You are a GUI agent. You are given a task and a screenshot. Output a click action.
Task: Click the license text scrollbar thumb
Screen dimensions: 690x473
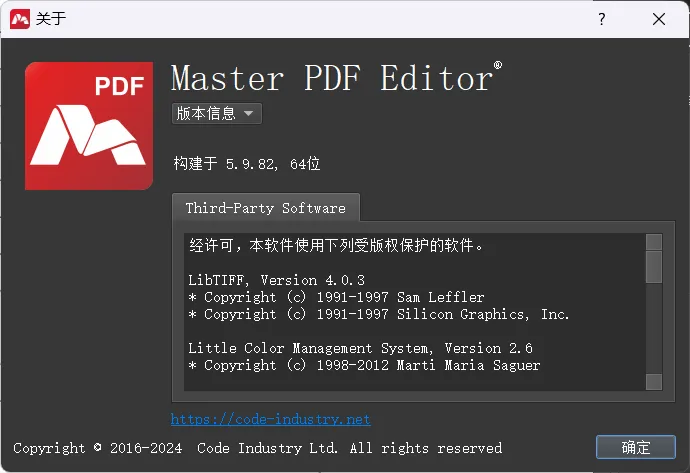[x=653, y=267]
